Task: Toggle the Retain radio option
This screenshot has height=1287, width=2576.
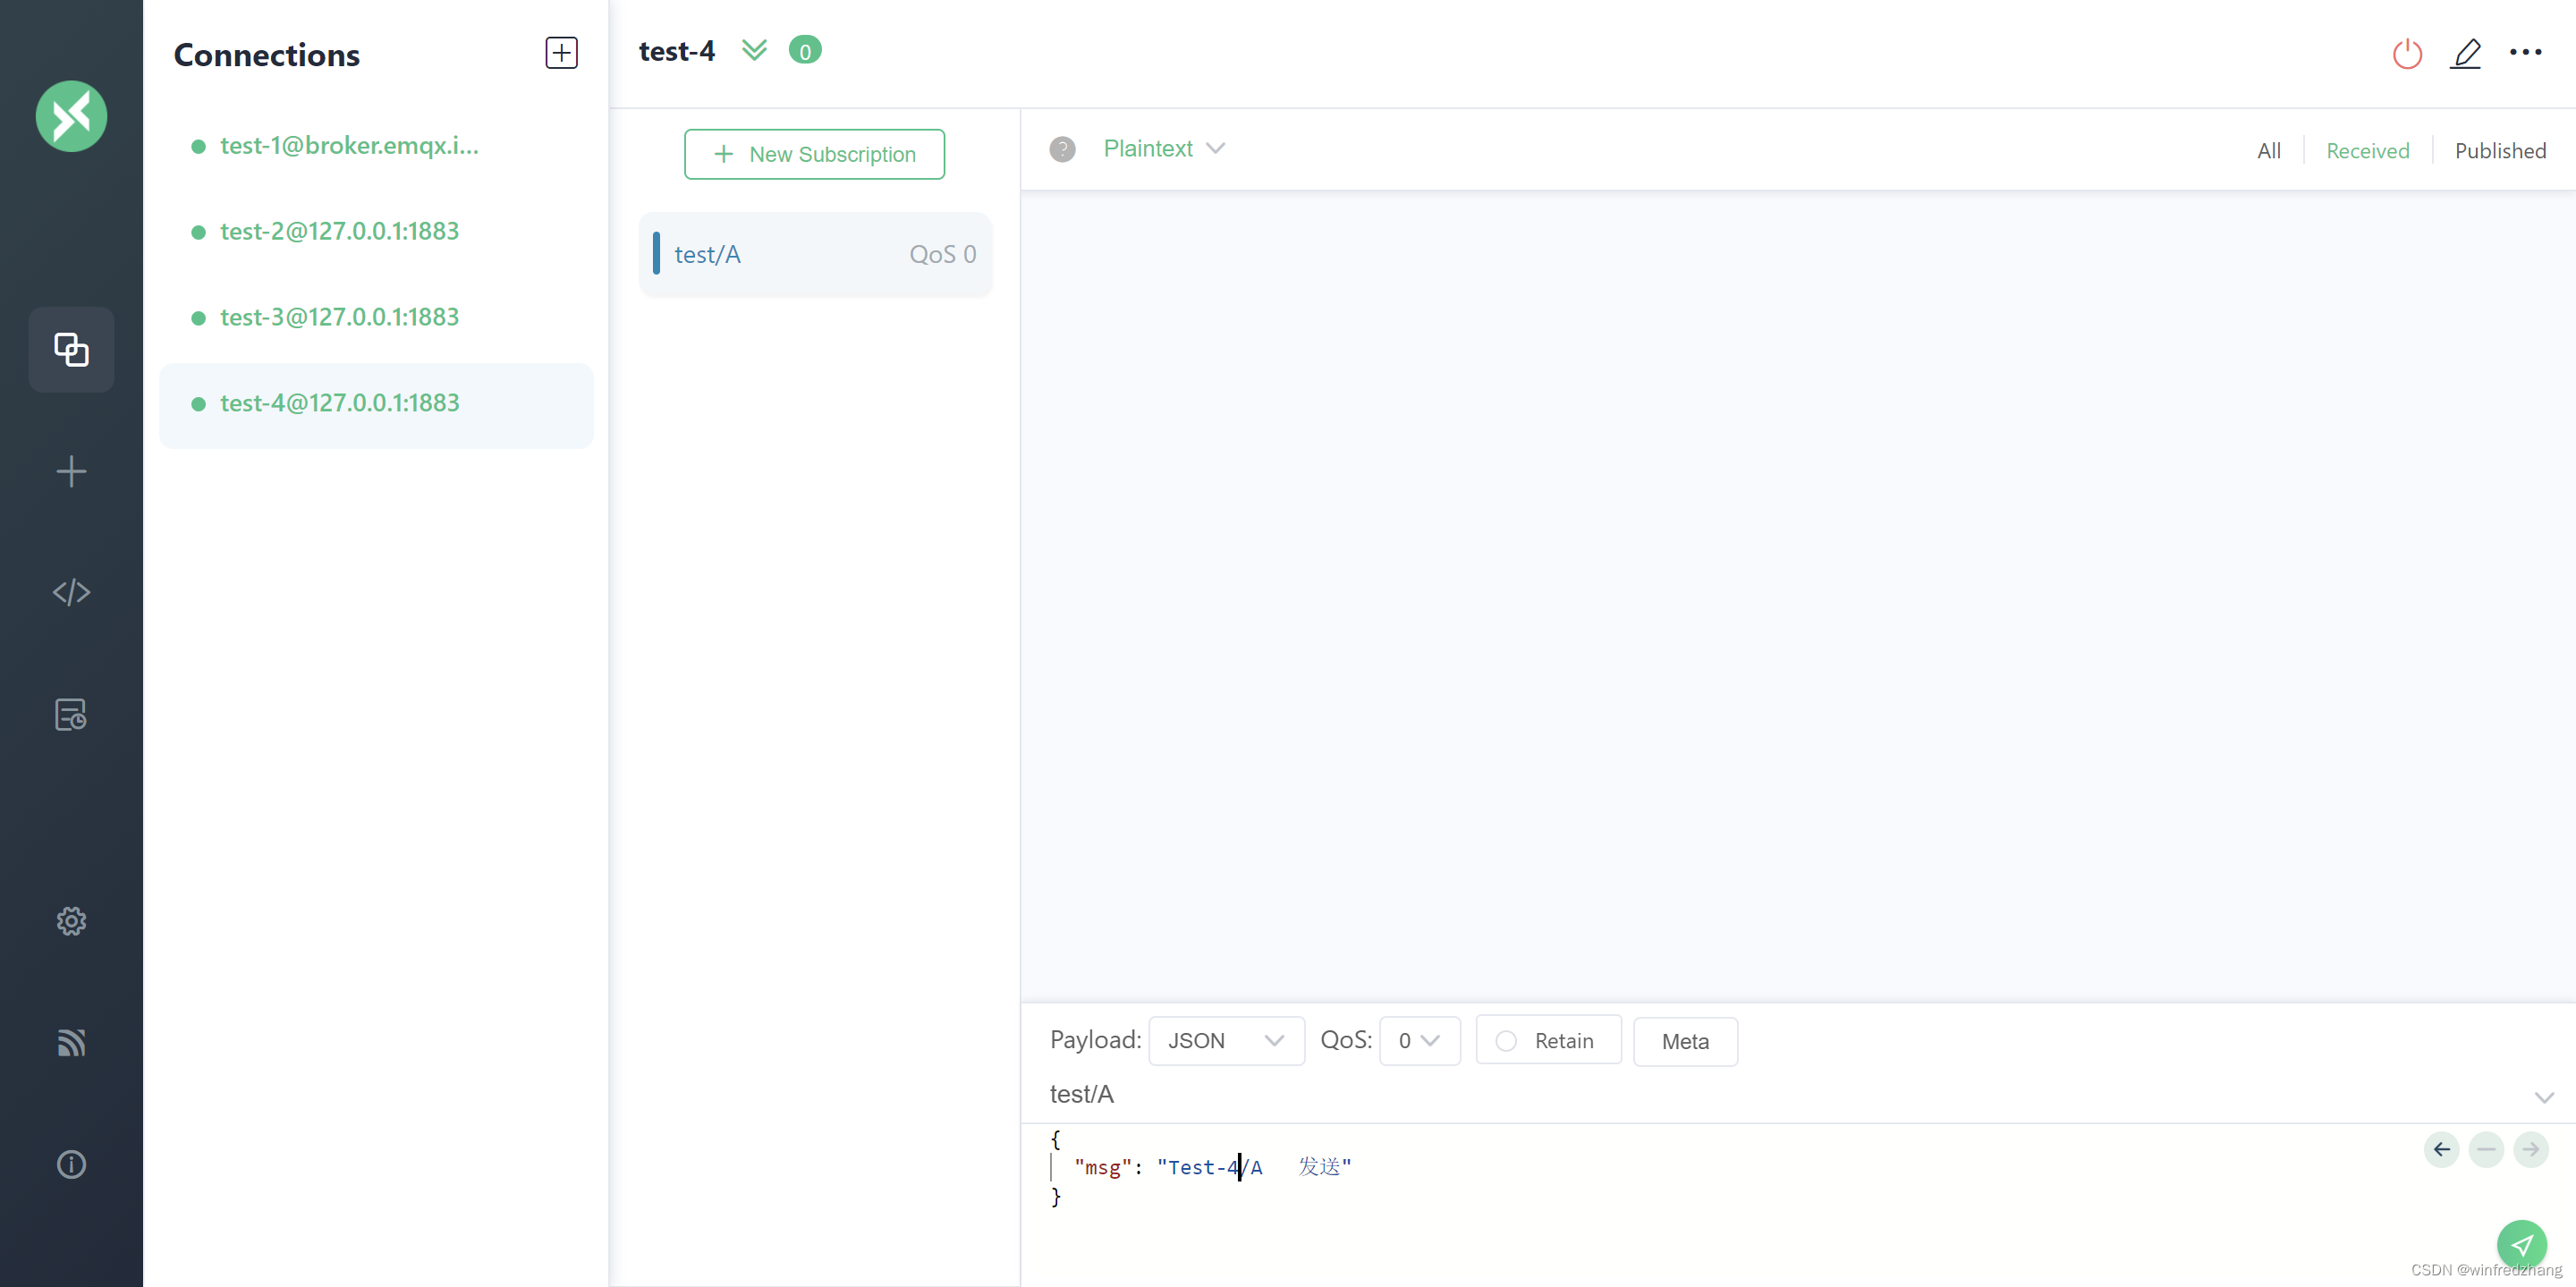Action: click(1547, 1040)
